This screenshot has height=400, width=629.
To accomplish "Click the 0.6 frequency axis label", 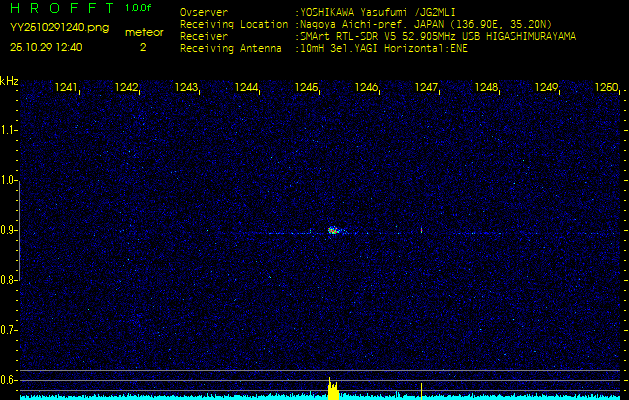I will pos(9,379).
